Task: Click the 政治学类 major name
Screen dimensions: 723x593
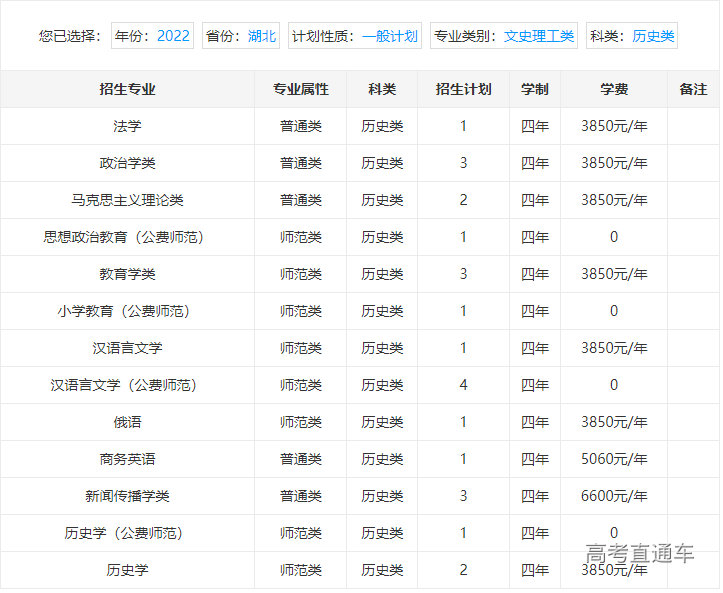Action: [x=127, y=163]
